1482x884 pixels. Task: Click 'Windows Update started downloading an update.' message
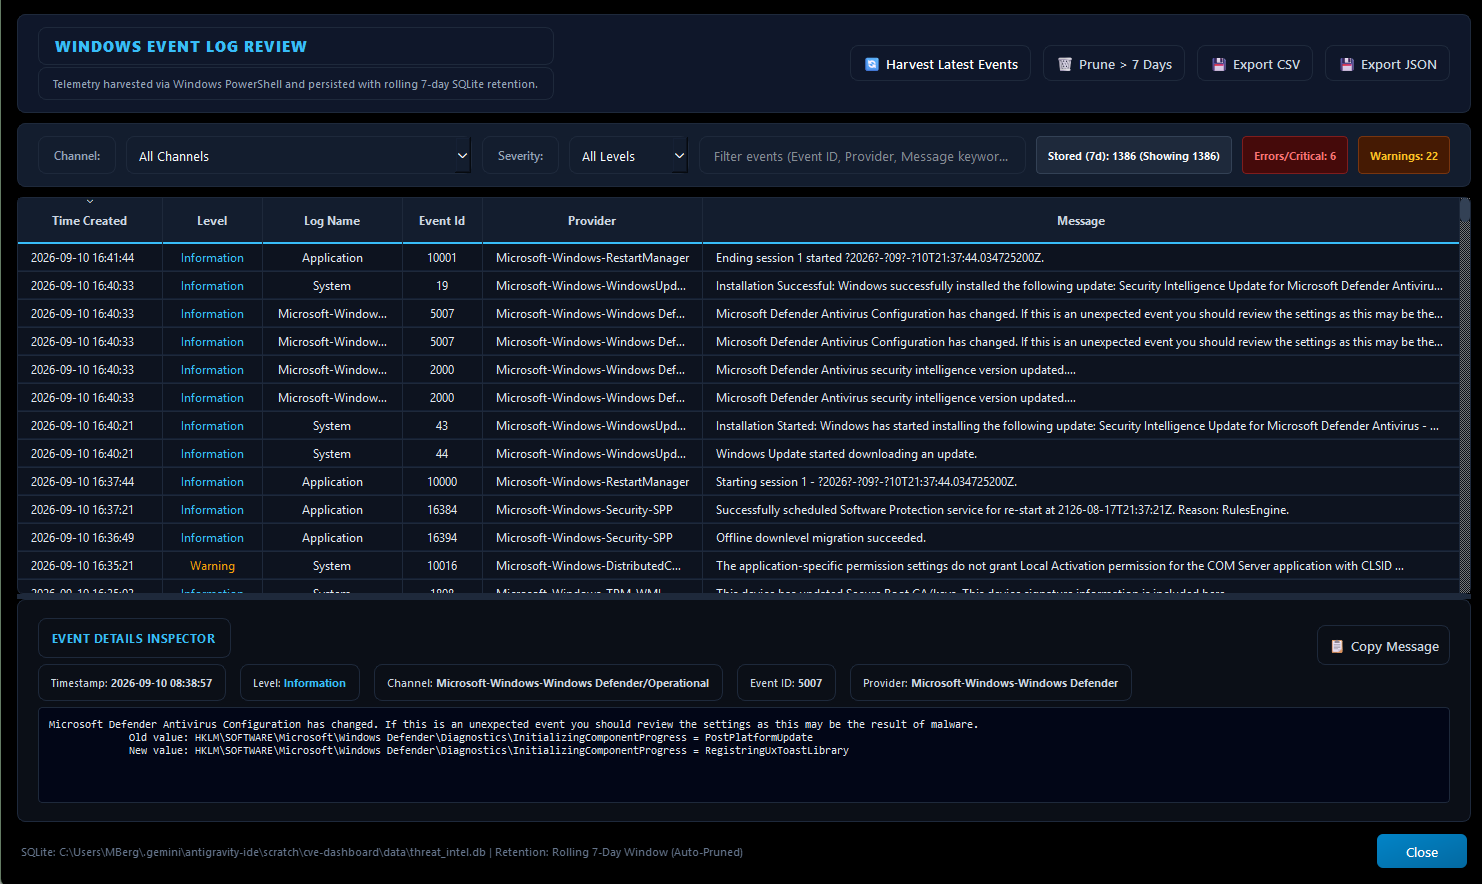[846, 454]
